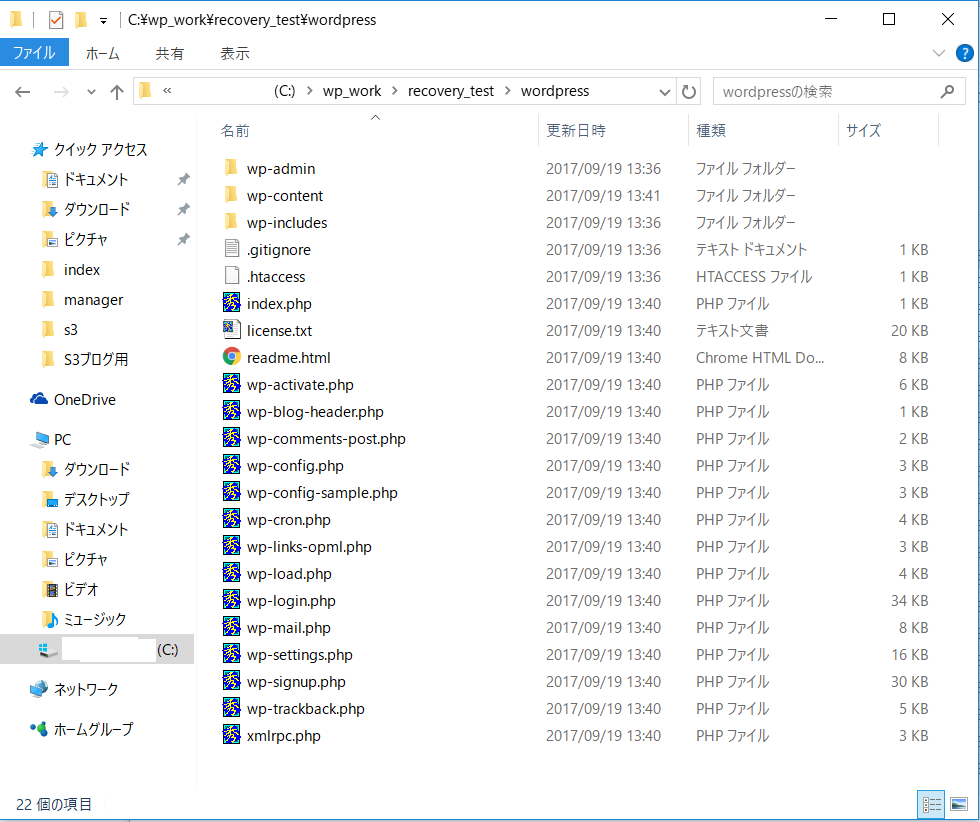
Task: Open the ホーム ribbon tab
Action: 102,54
